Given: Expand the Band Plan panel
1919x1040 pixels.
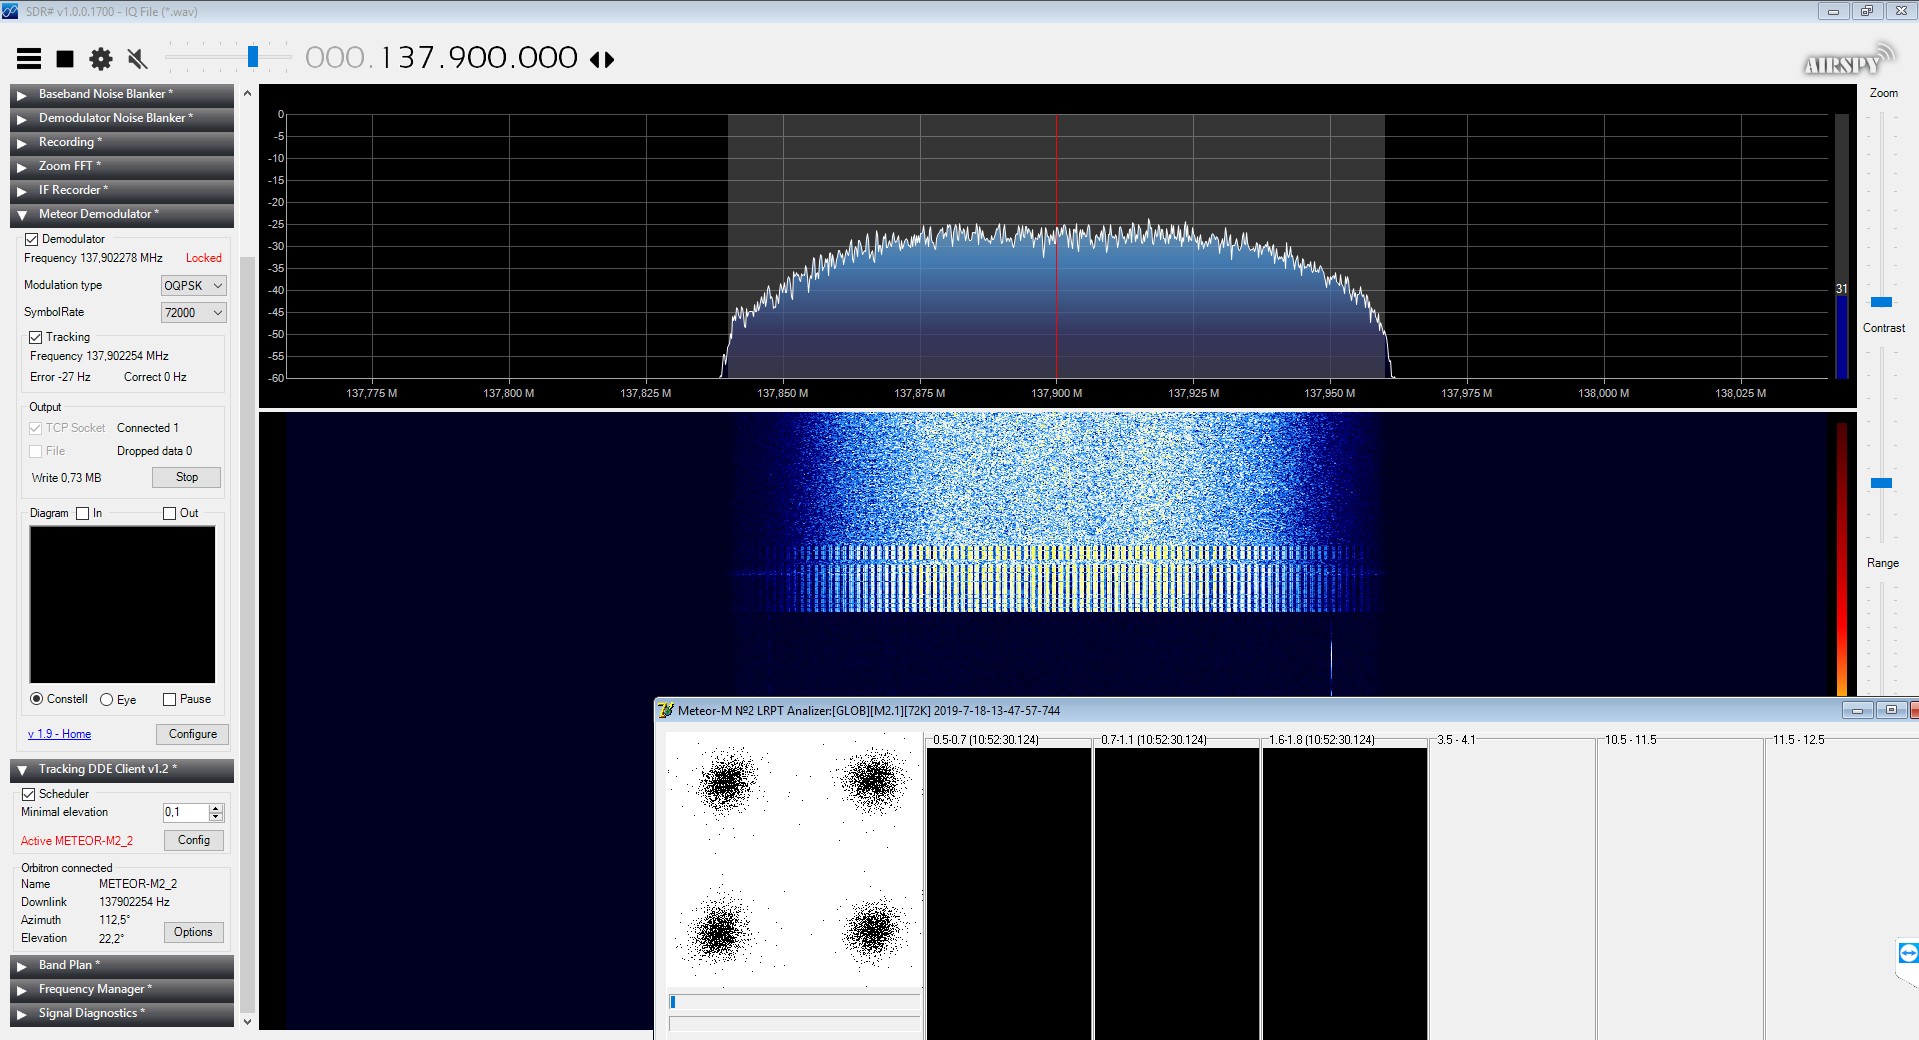Looking at the screenshot, I should pos(122,965).
